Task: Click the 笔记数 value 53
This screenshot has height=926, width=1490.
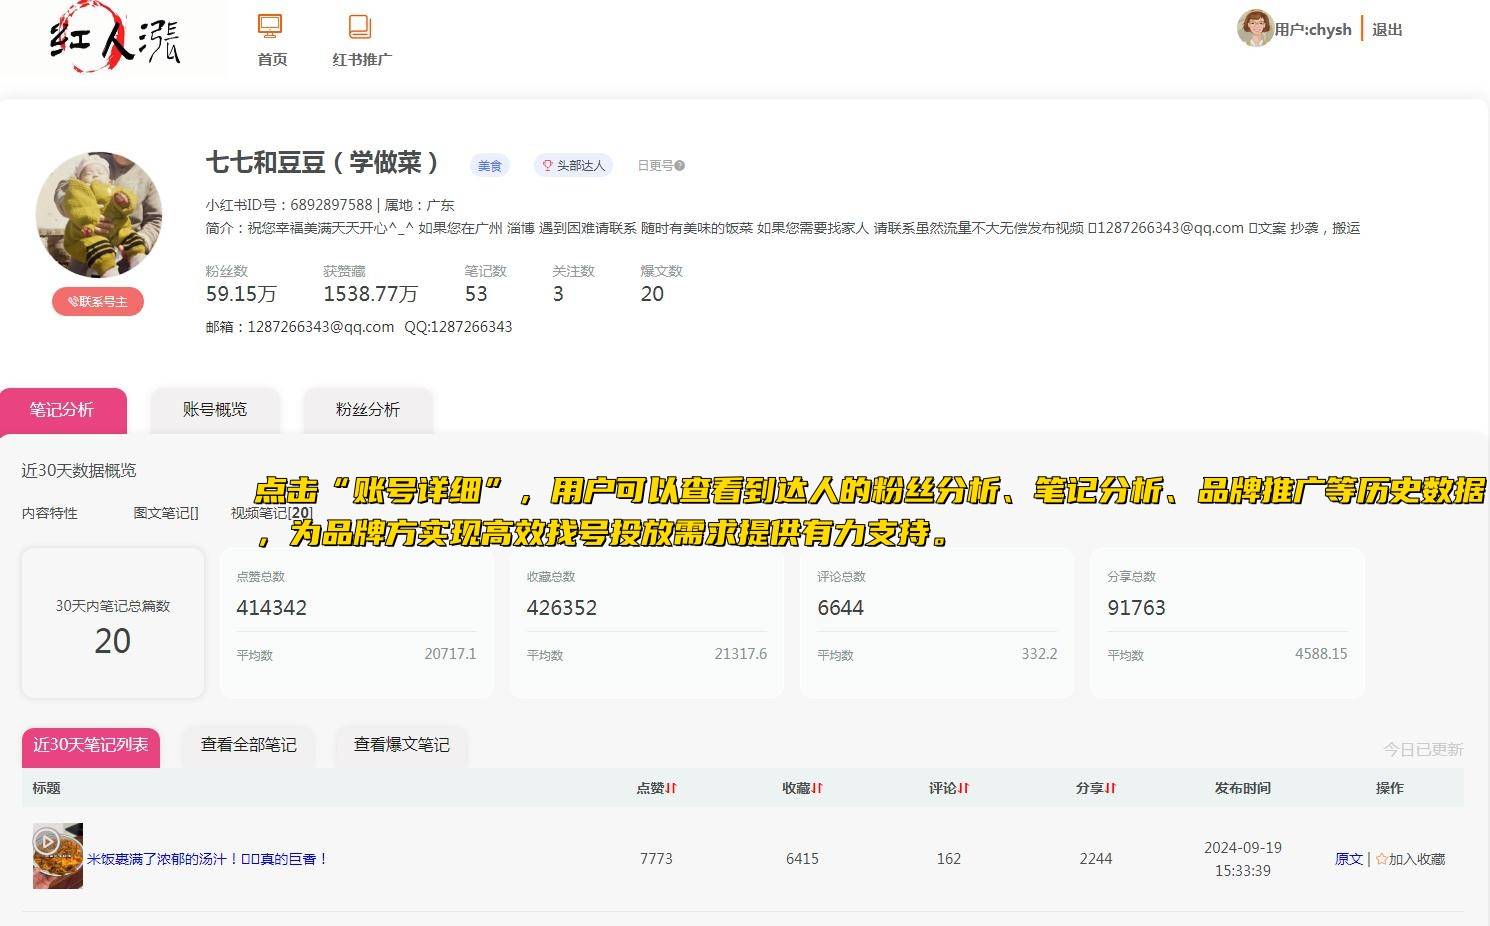Action: coord(476,294)
